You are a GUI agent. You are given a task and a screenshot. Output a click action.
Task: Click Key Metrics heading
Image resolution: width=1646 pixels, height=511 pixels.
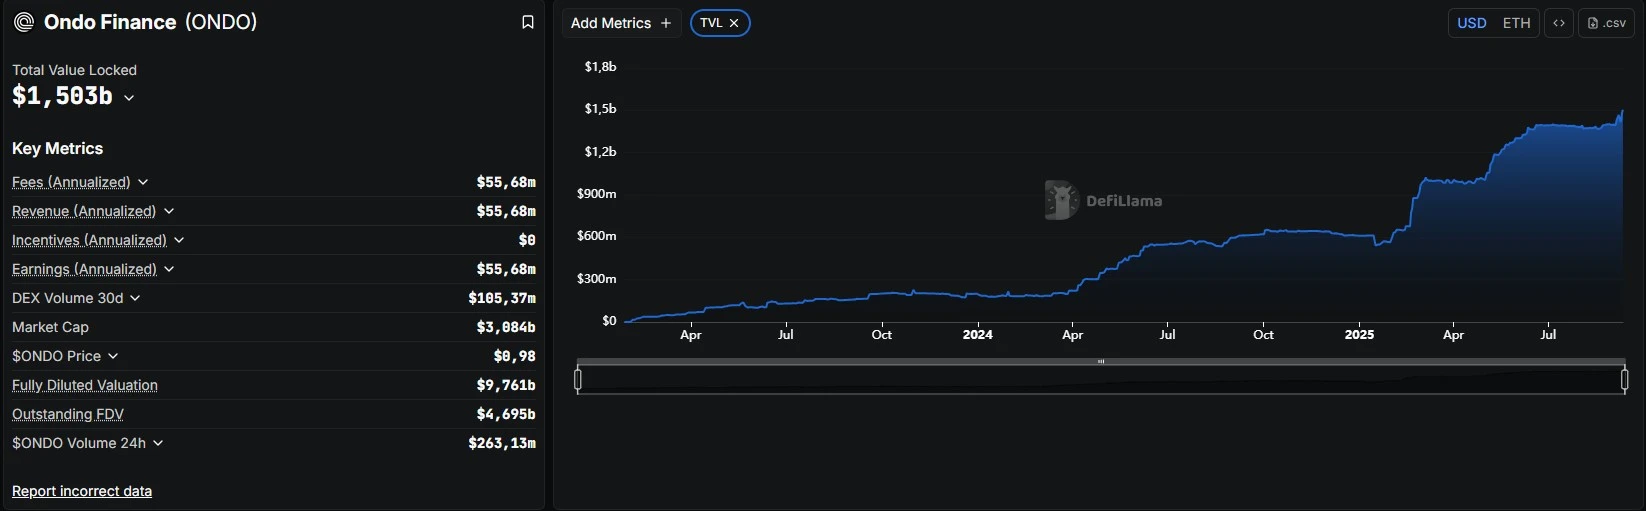(x=57, y=148)
